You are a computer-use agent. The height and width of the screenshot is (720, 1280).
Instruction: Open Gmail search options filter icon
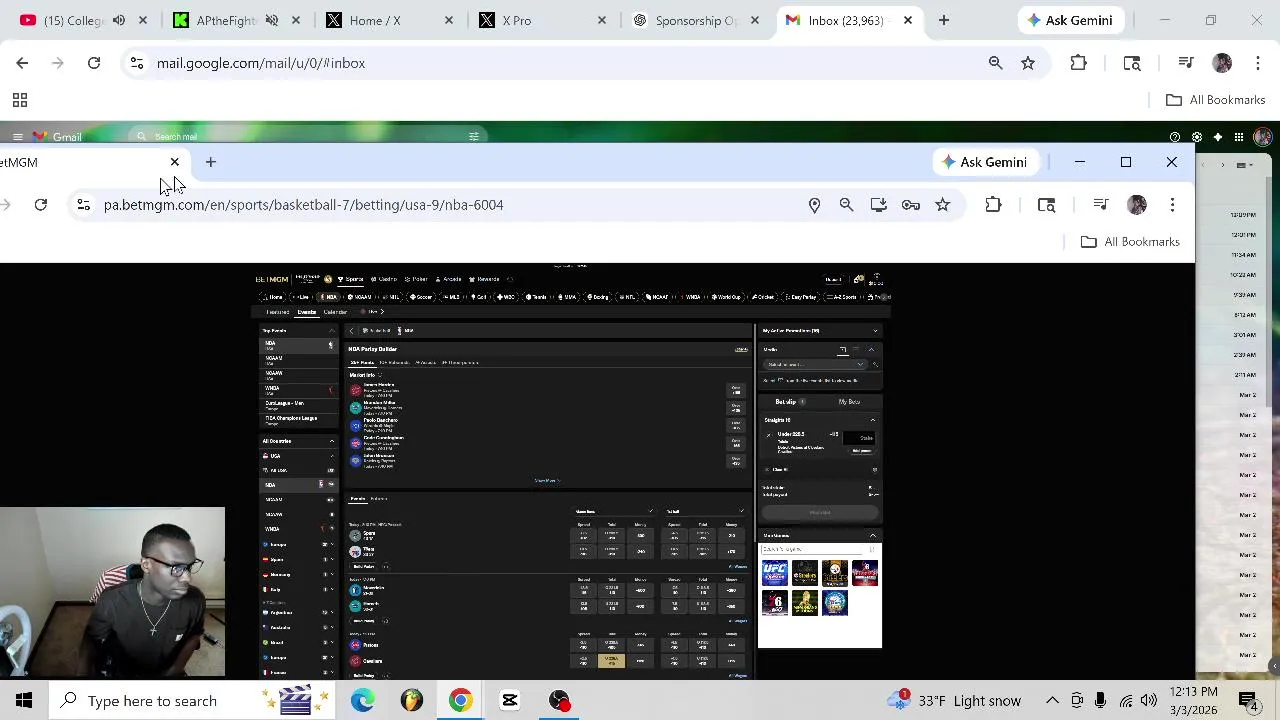pyautogui.click(x=474, y=137)
